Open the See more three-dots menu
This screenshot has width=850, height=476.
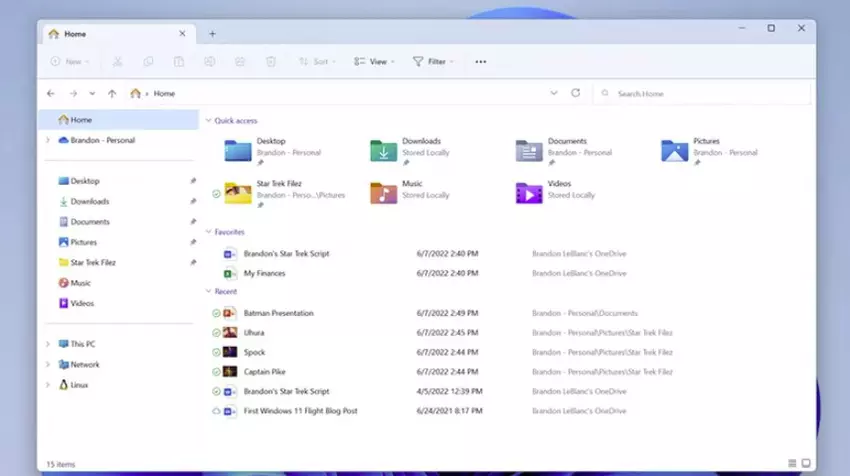(x=481, y=62)
